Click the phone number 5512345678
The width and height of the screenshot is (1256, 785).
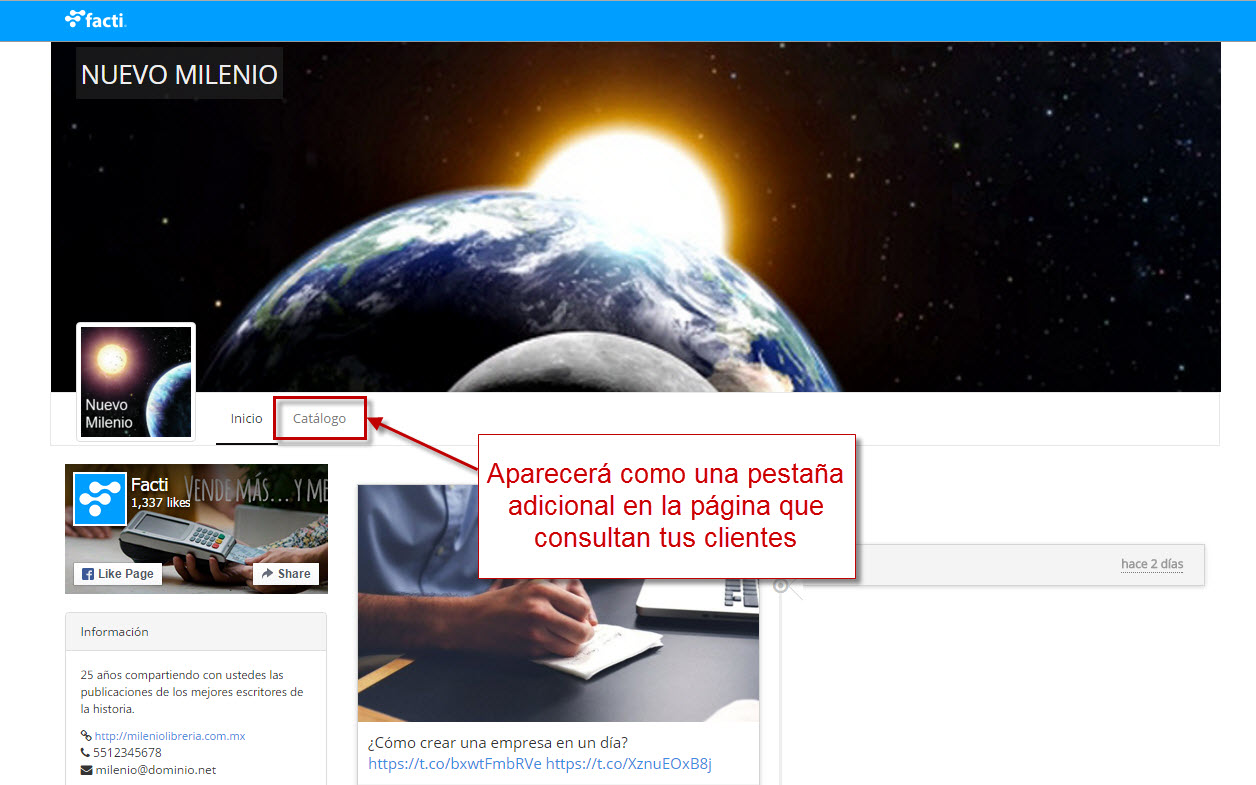128,753
